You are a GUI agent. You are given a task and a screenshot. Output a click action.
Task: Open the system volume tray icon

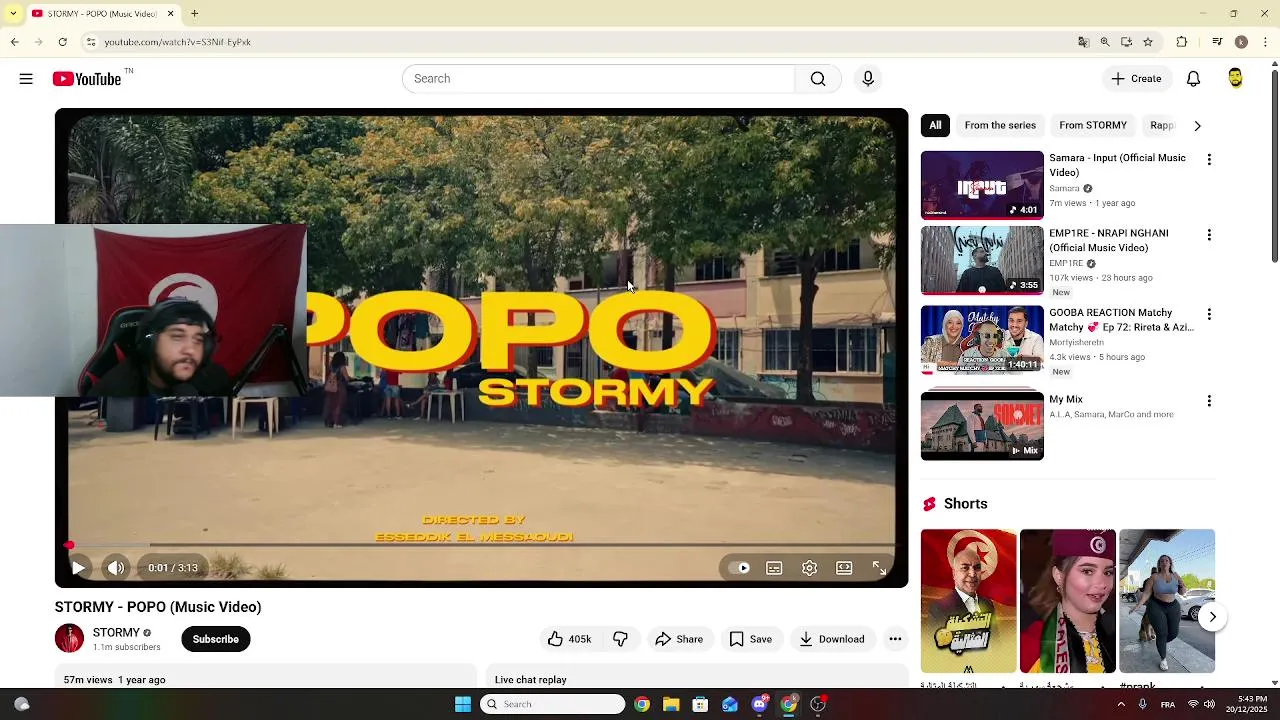[x=1210, y=704]
